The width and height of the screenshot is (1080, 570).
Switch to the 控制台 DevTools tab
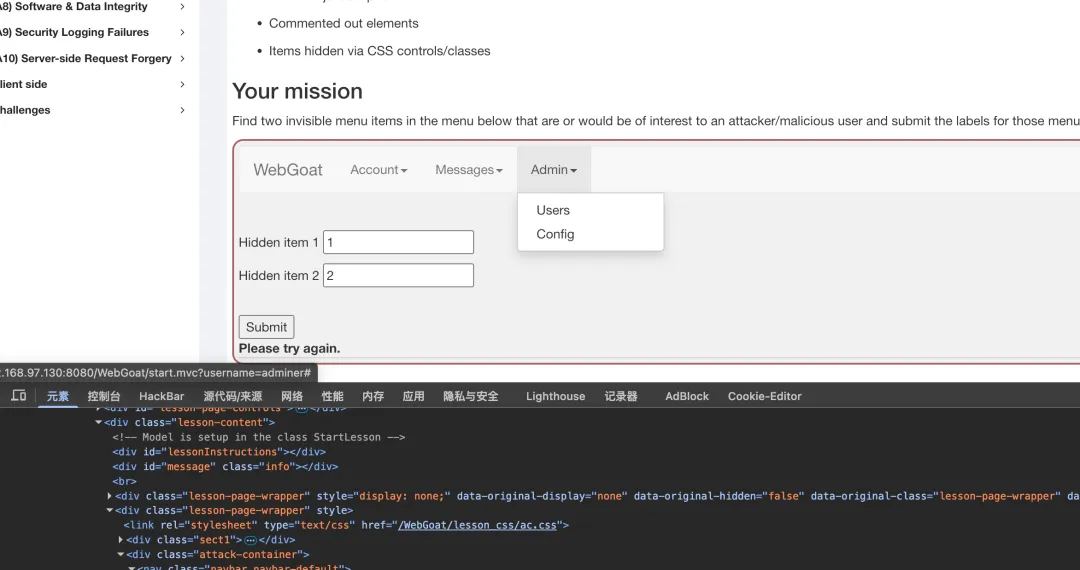[104, 396]
